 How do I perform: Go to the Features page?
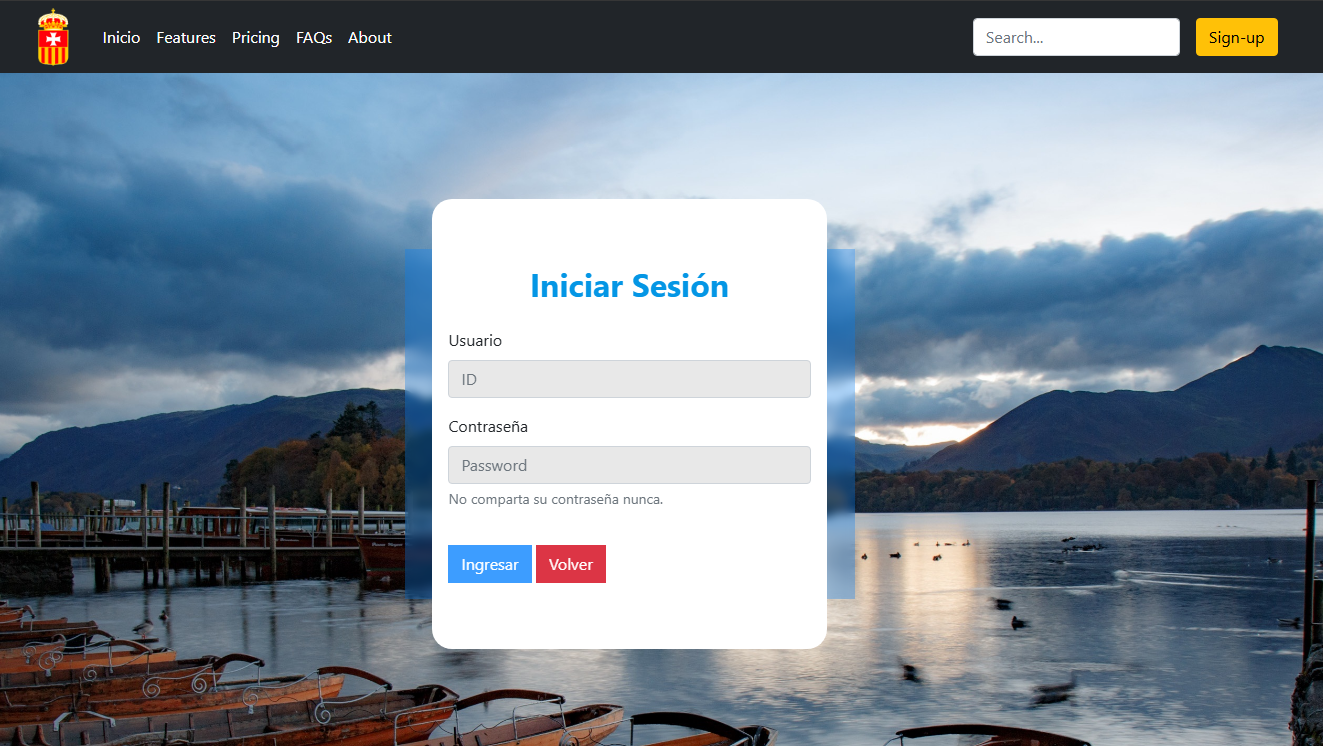point(186,38)
